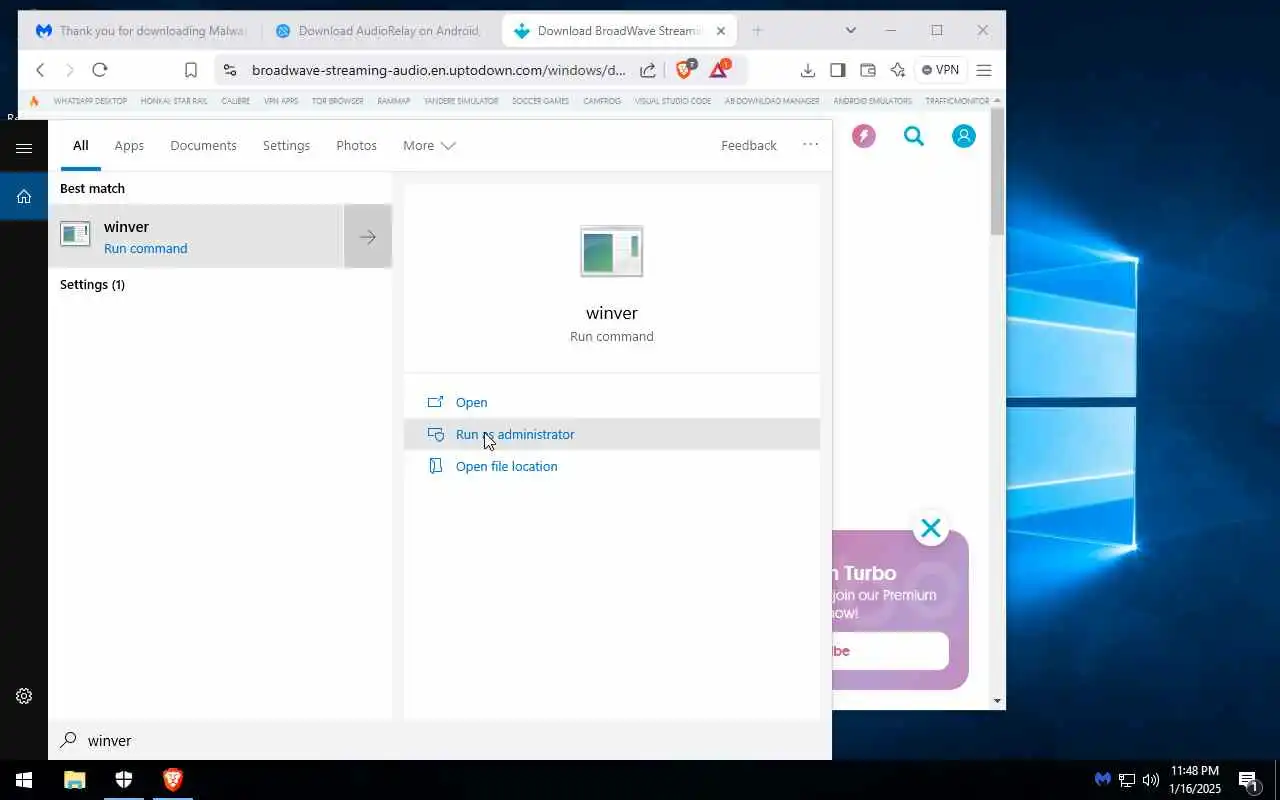Open Tor Browser bookmark

[x=337, y=101]
